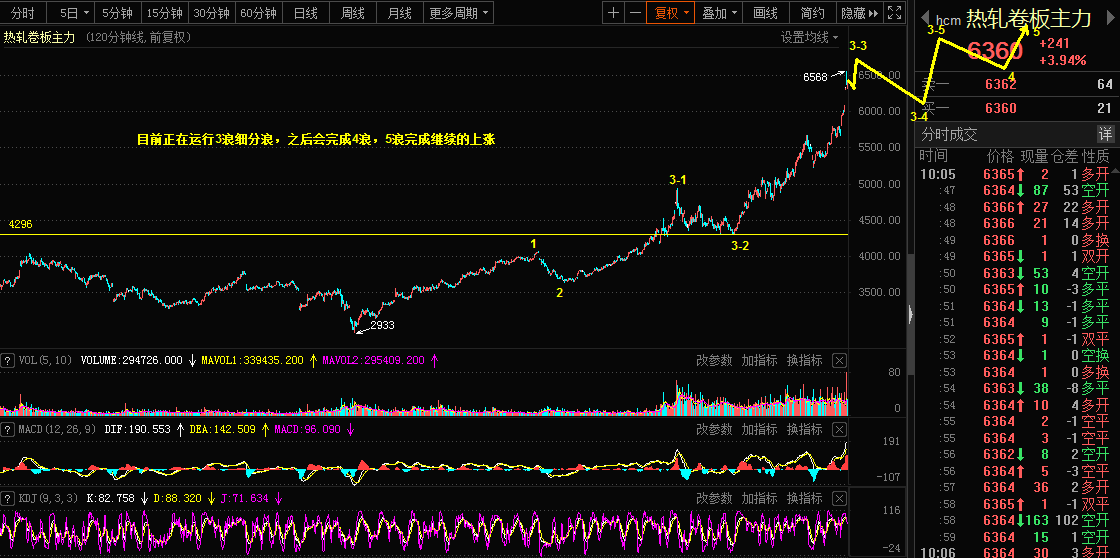
Task: Enter fullscreen chart mode icon
Action: (x=894, y=12)
